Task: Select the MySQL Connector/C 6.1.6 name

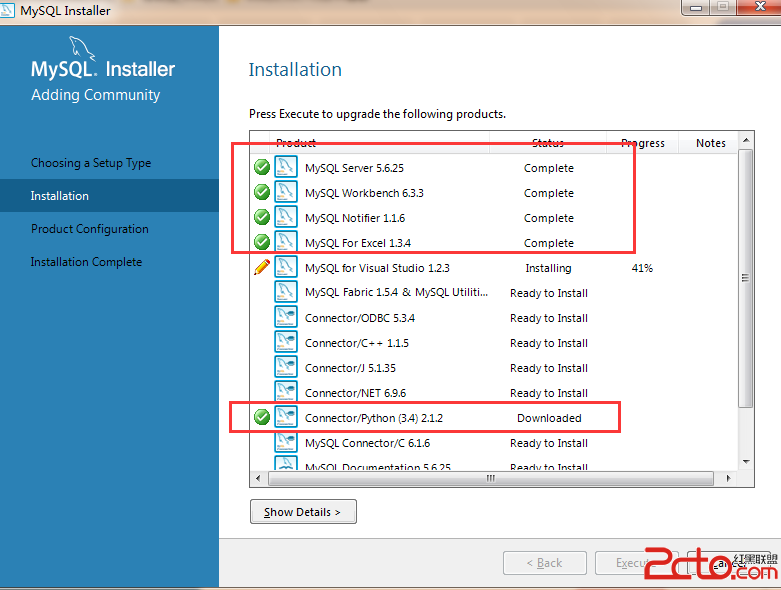Action: pos(368,443)
